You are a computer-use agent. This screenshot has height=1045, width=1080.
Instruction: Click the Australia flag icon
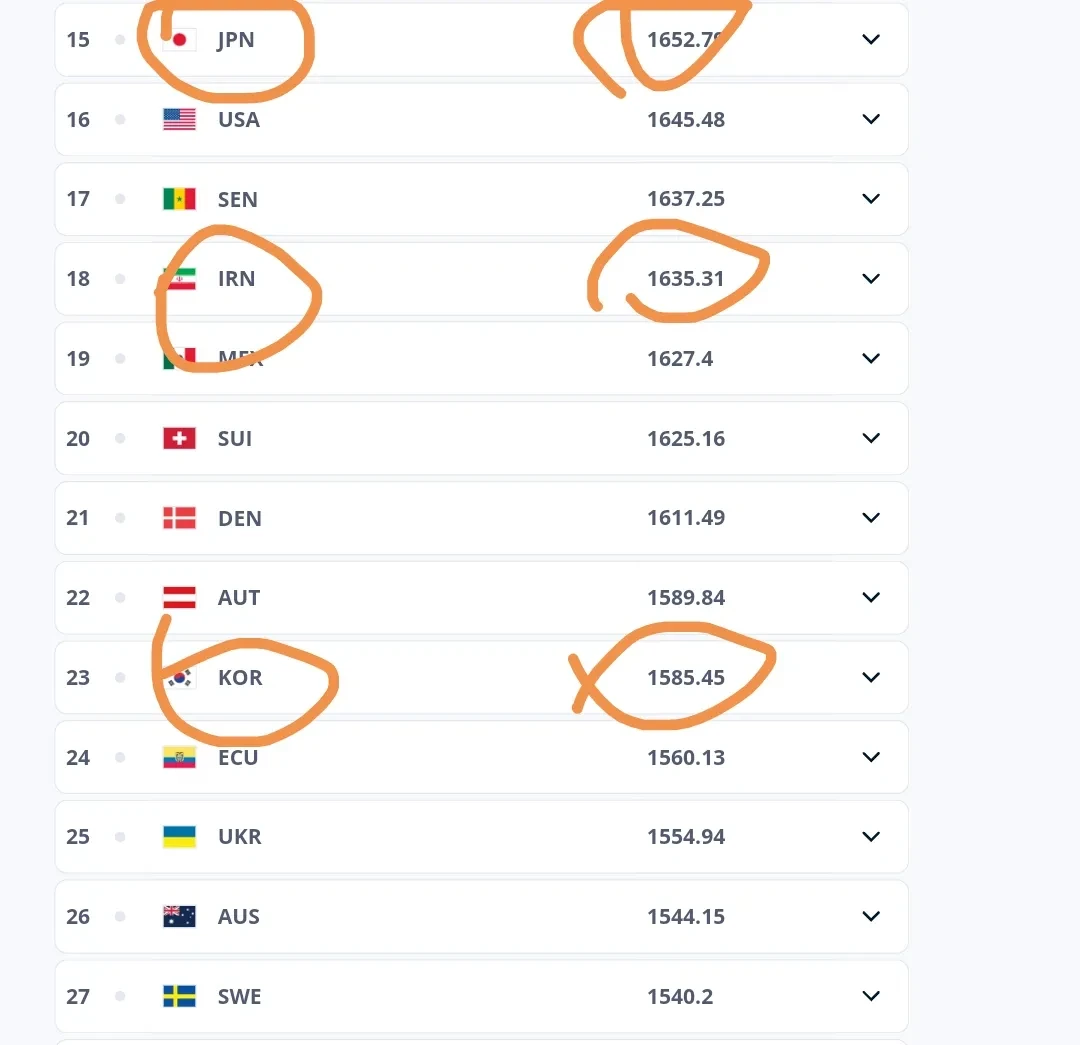pyautogui.click(x=179, y=916)
